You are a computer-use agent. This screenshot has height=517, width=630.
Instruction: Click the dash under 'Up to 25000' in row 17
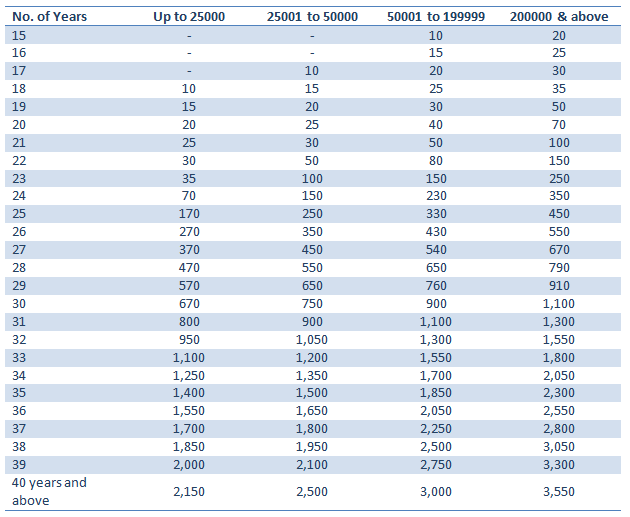tap(188, 71)
